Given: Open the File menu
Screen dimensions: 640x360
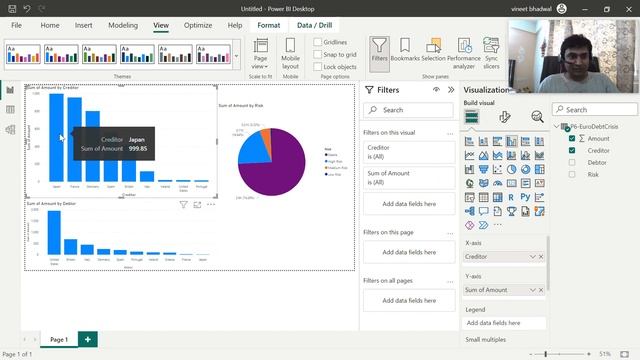Looking at the screenshot, I should pos(16,25).
